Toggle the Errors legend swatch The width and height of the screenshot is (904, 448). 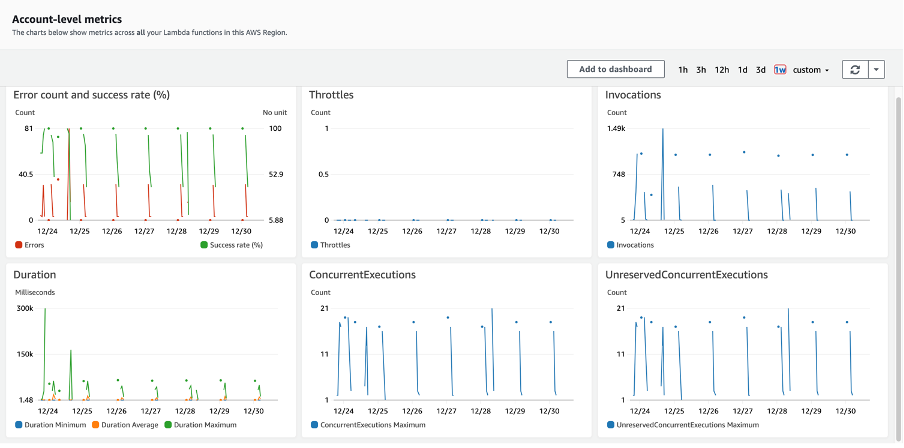(19, 244)
